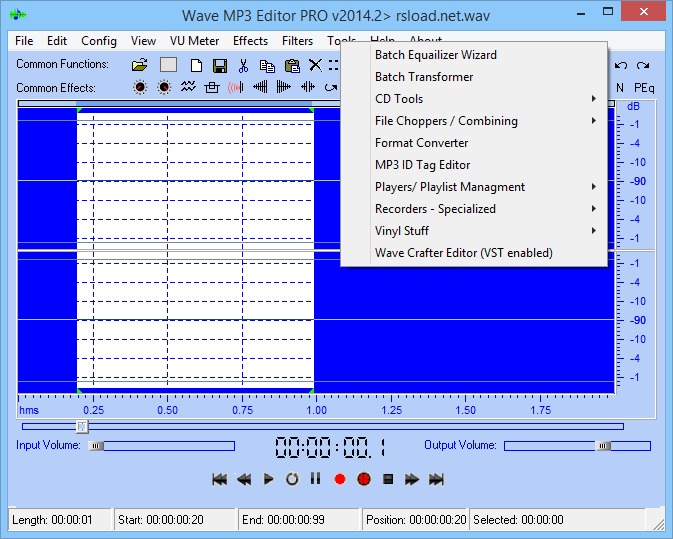The height and width of the screenshot is (539, 673).
Task: Click the Redo arrow icon
Action: click(x=643, y=65)
